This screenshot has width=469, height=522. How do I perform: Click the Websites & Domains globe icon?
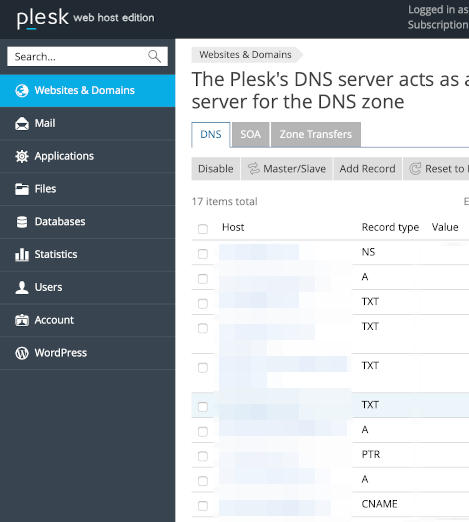point(22,90)
